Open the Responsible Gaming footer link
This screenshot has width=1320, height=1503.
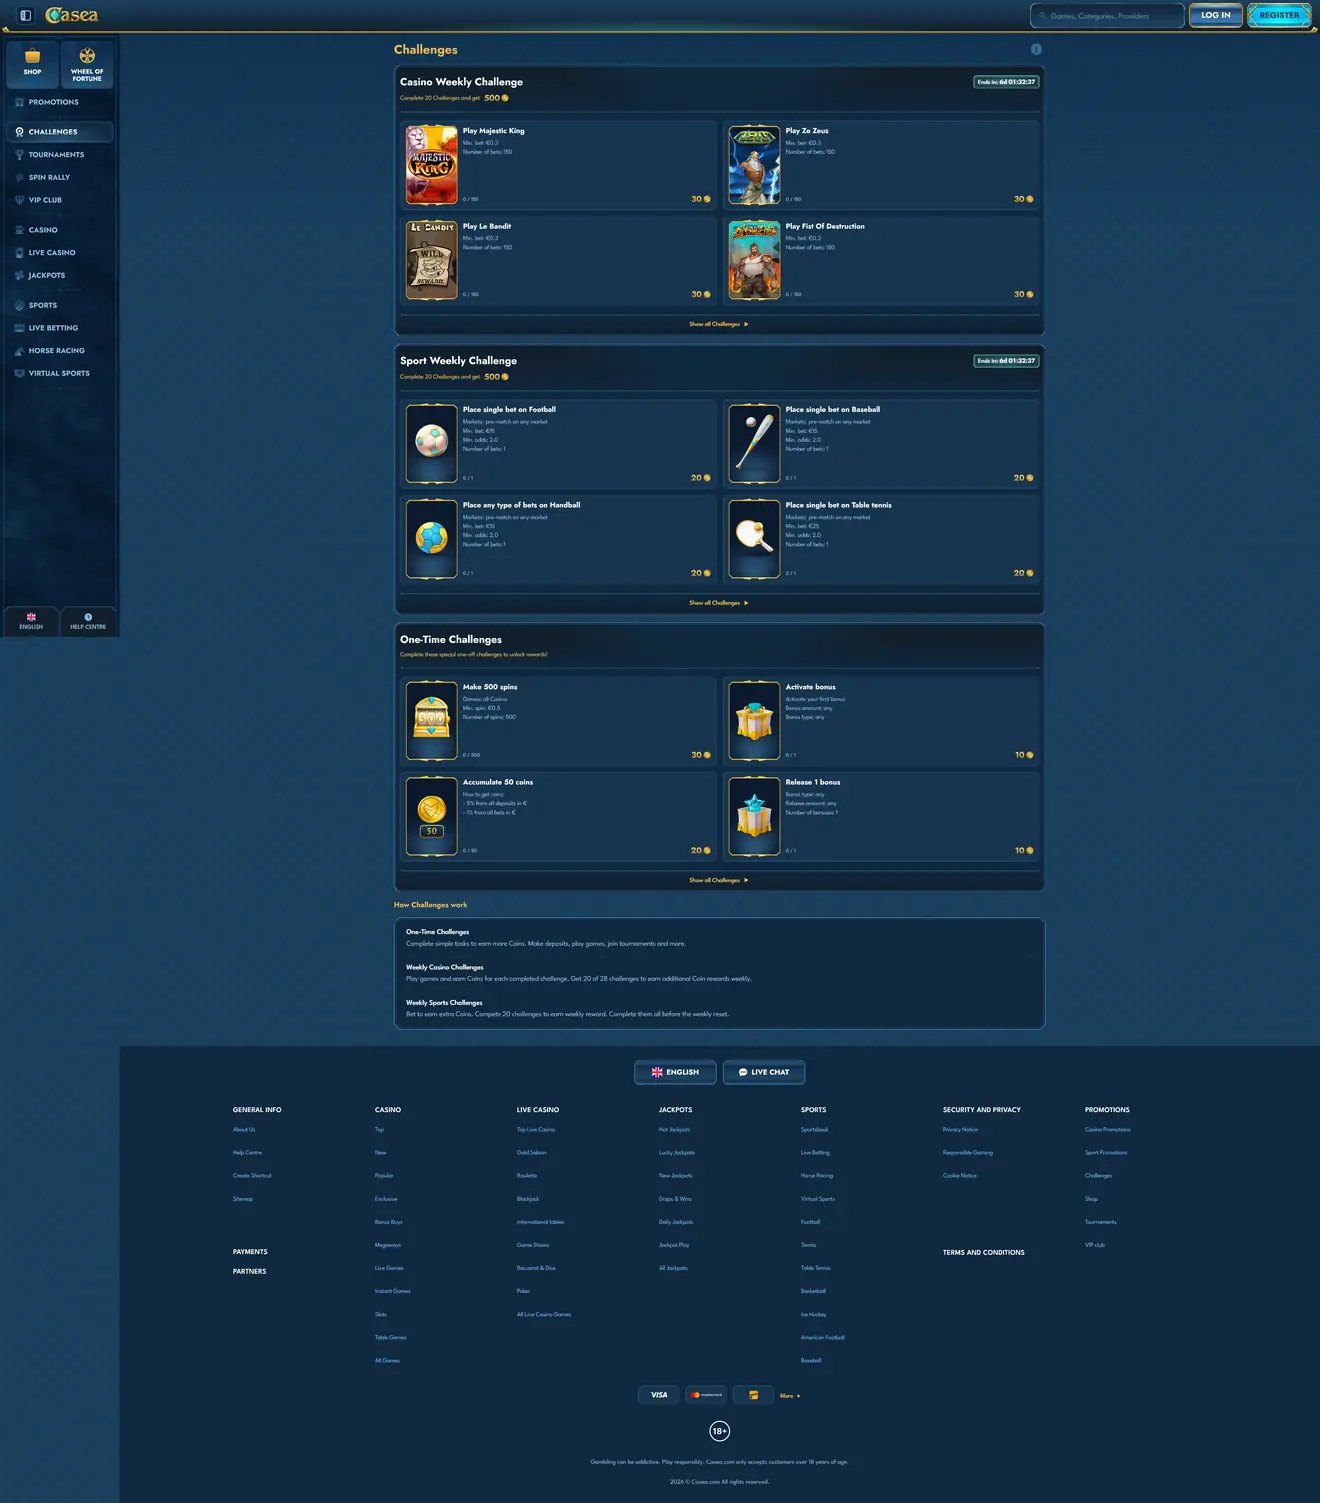[x=968, y=1153]
